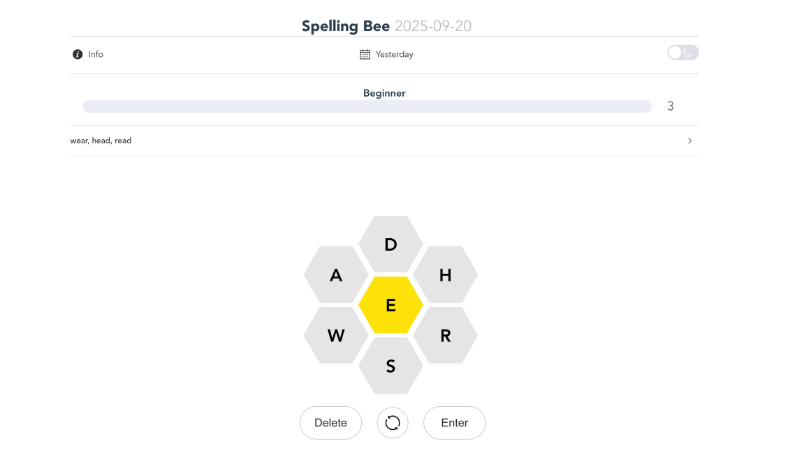Toggle the dark mode switch
800x450 pixels.
683,53
